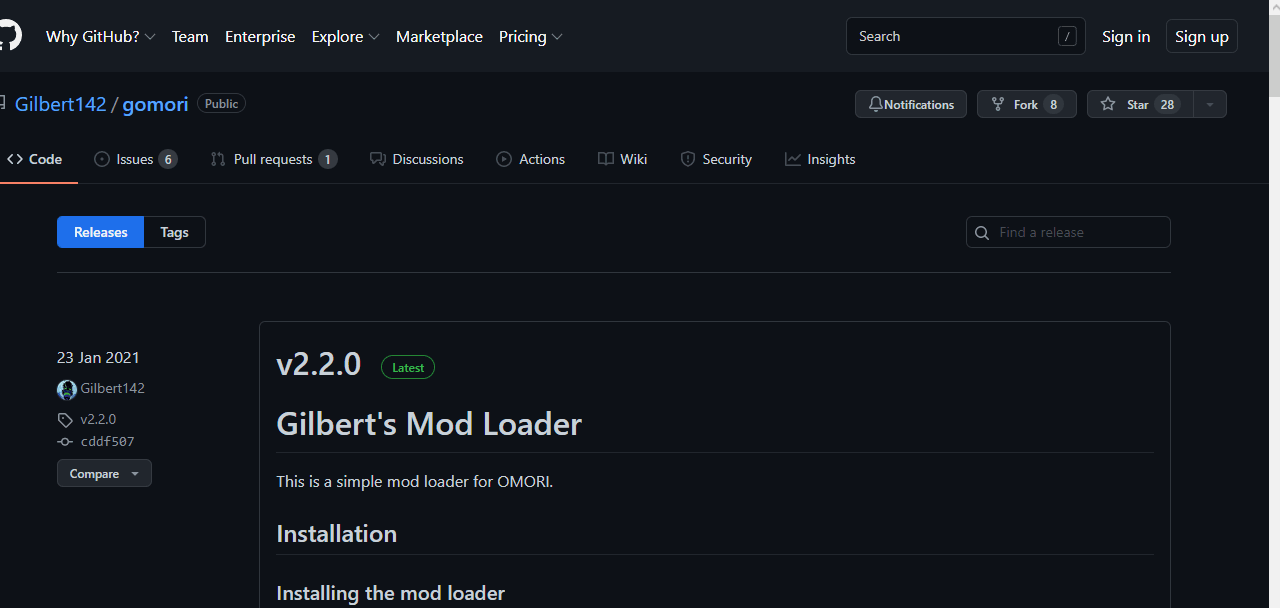Click the GitHub logo icon
This screenshot has height=608, width=1280.
tap(9, 36)
